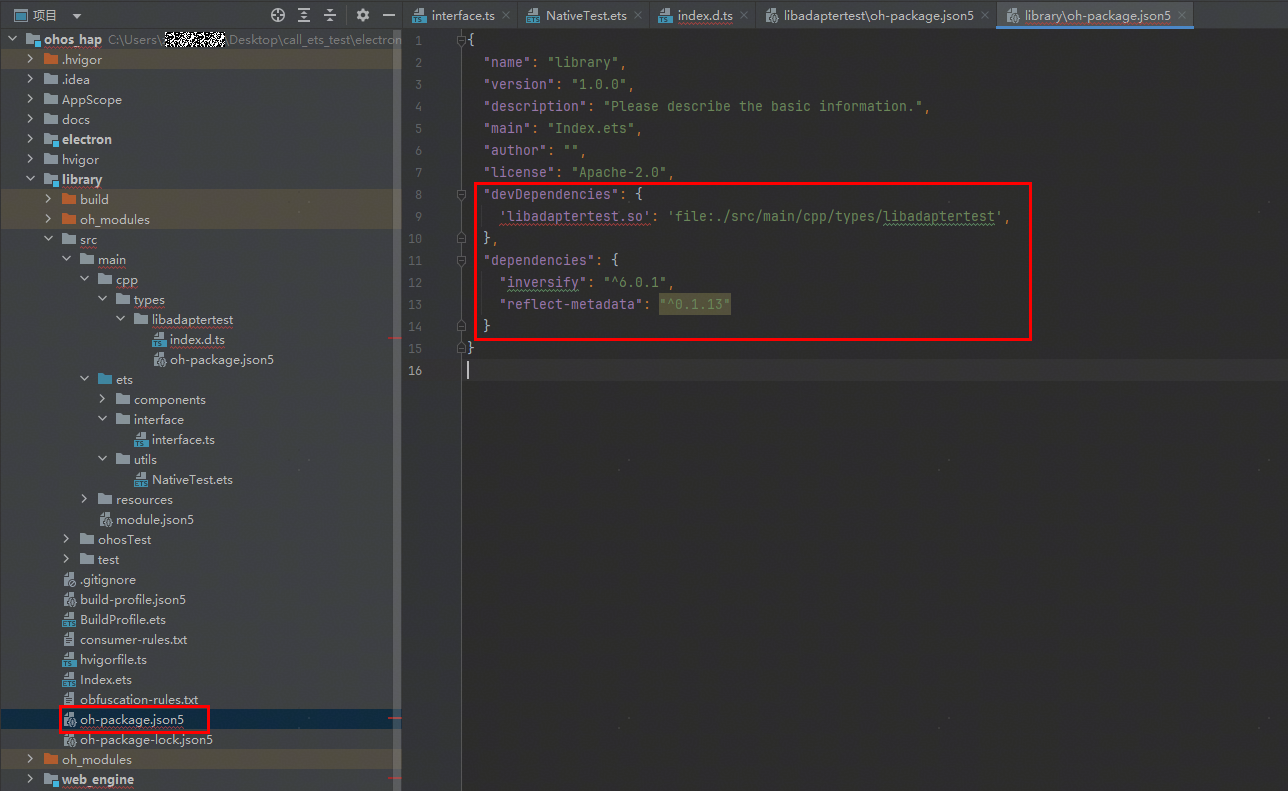This screenshot has height=791, width=1288.
Task: Open Index.ets file in library
Action: pos(106,680)
